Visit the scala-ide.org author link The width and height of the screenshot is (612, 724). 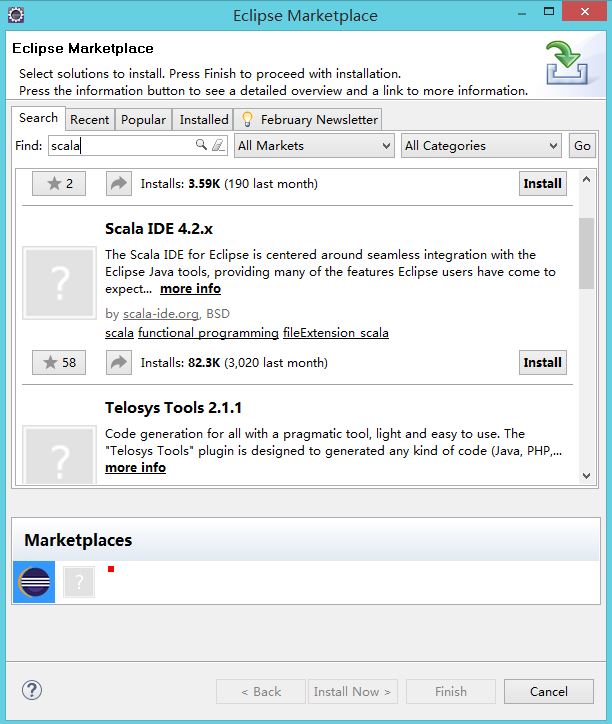click(161, 314)
